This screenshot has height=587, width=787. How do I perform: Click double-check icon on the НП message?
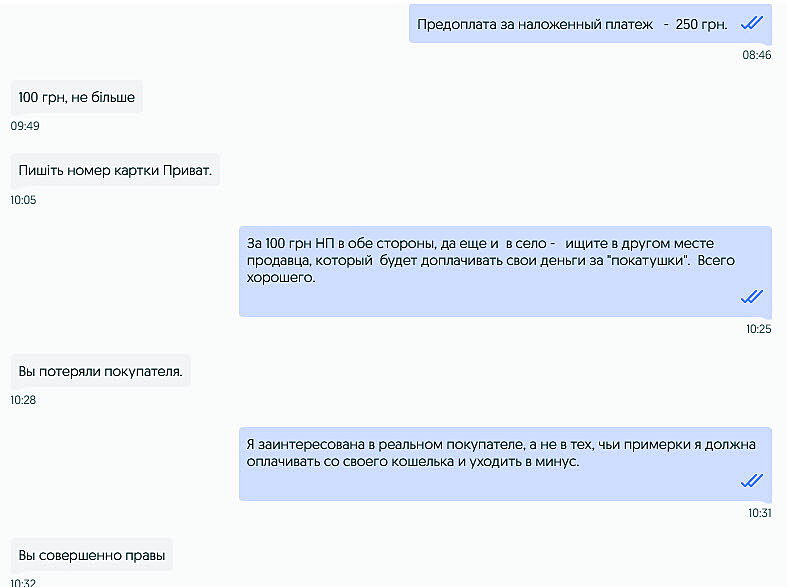tap(751, 296)
